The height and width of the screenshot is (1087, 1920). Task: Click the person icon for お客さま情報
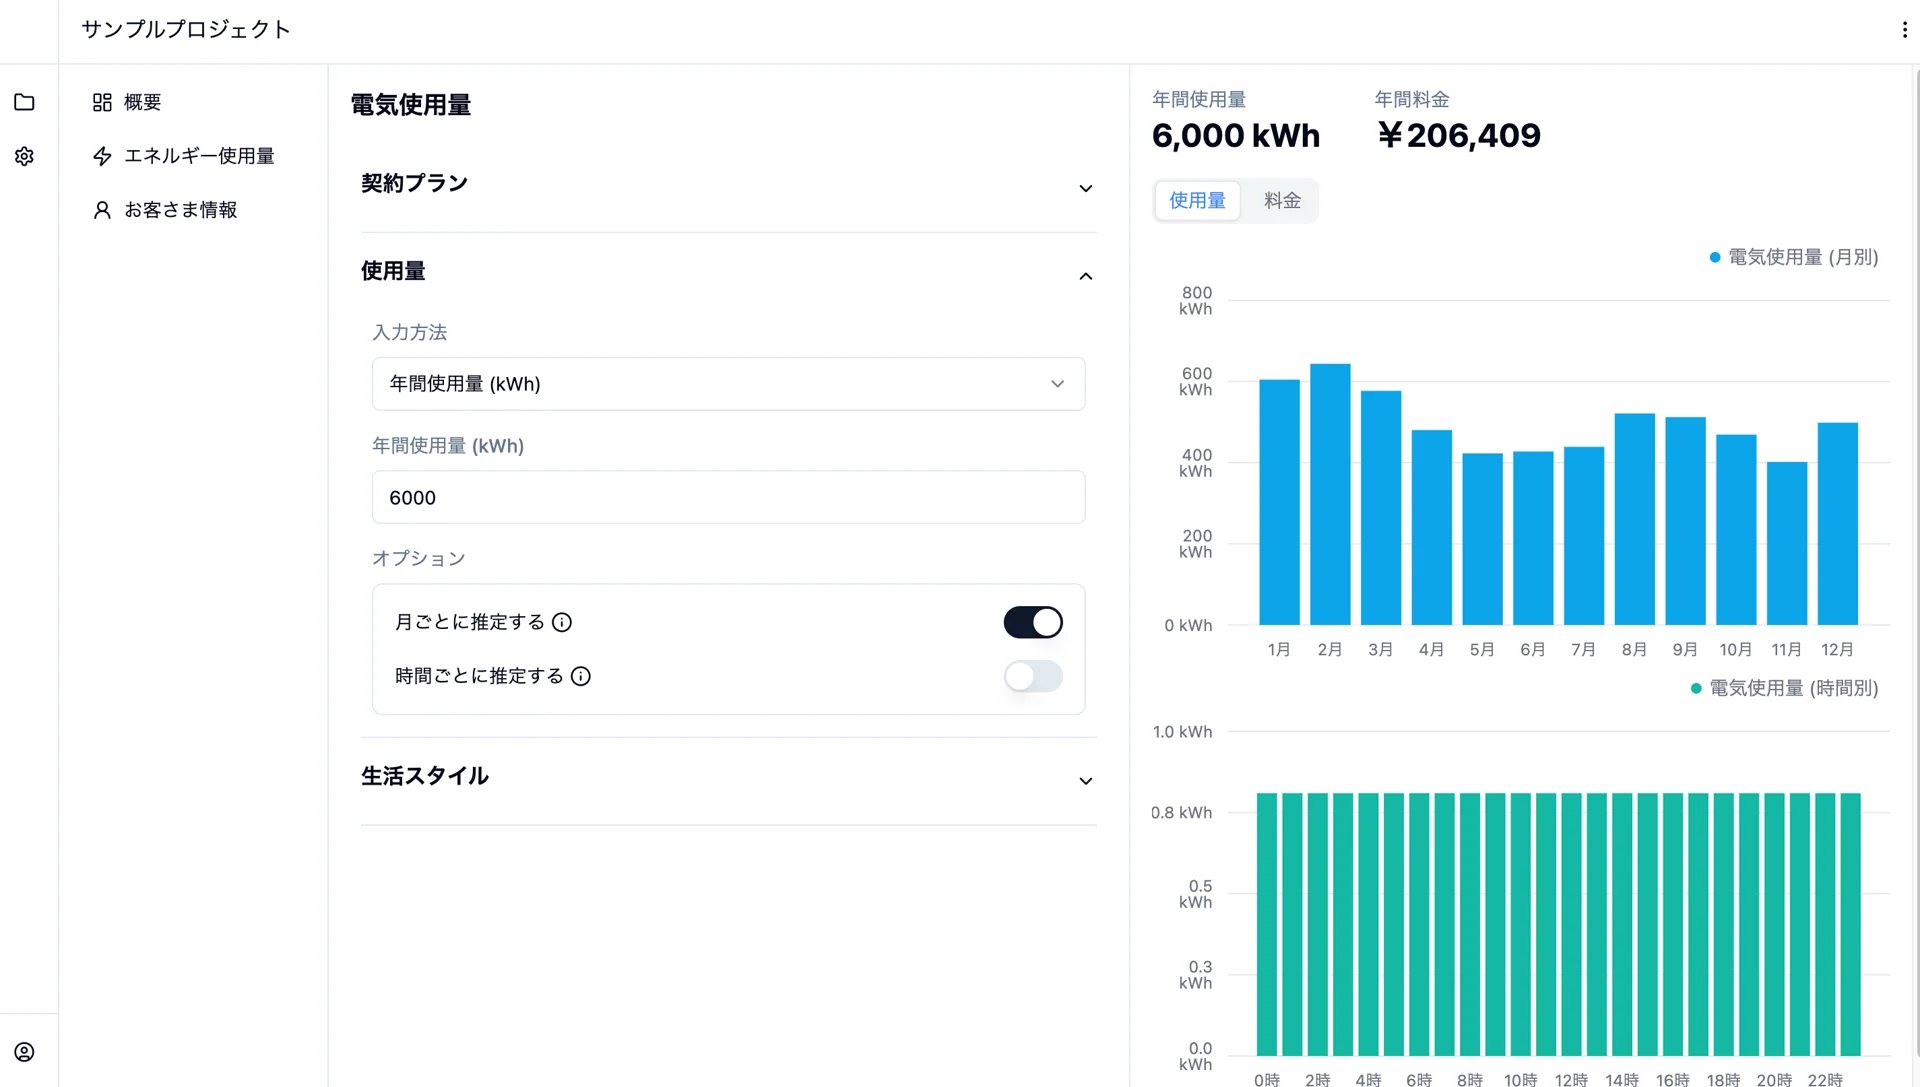[102, 210]
